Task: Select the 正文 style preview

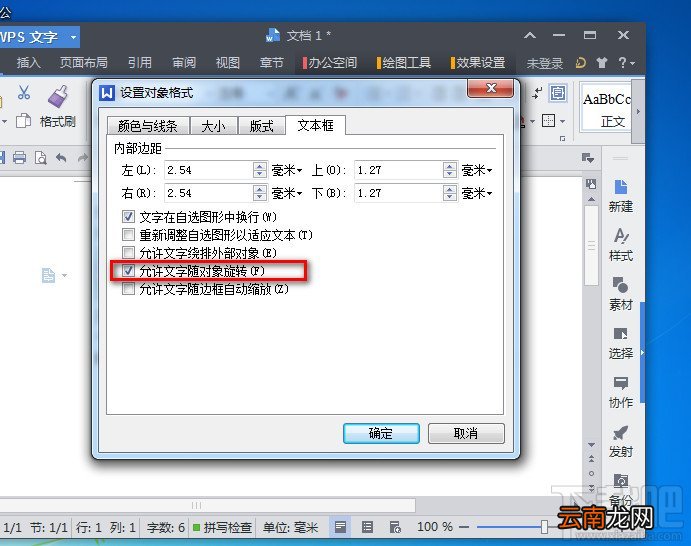Action: (606, 109)
